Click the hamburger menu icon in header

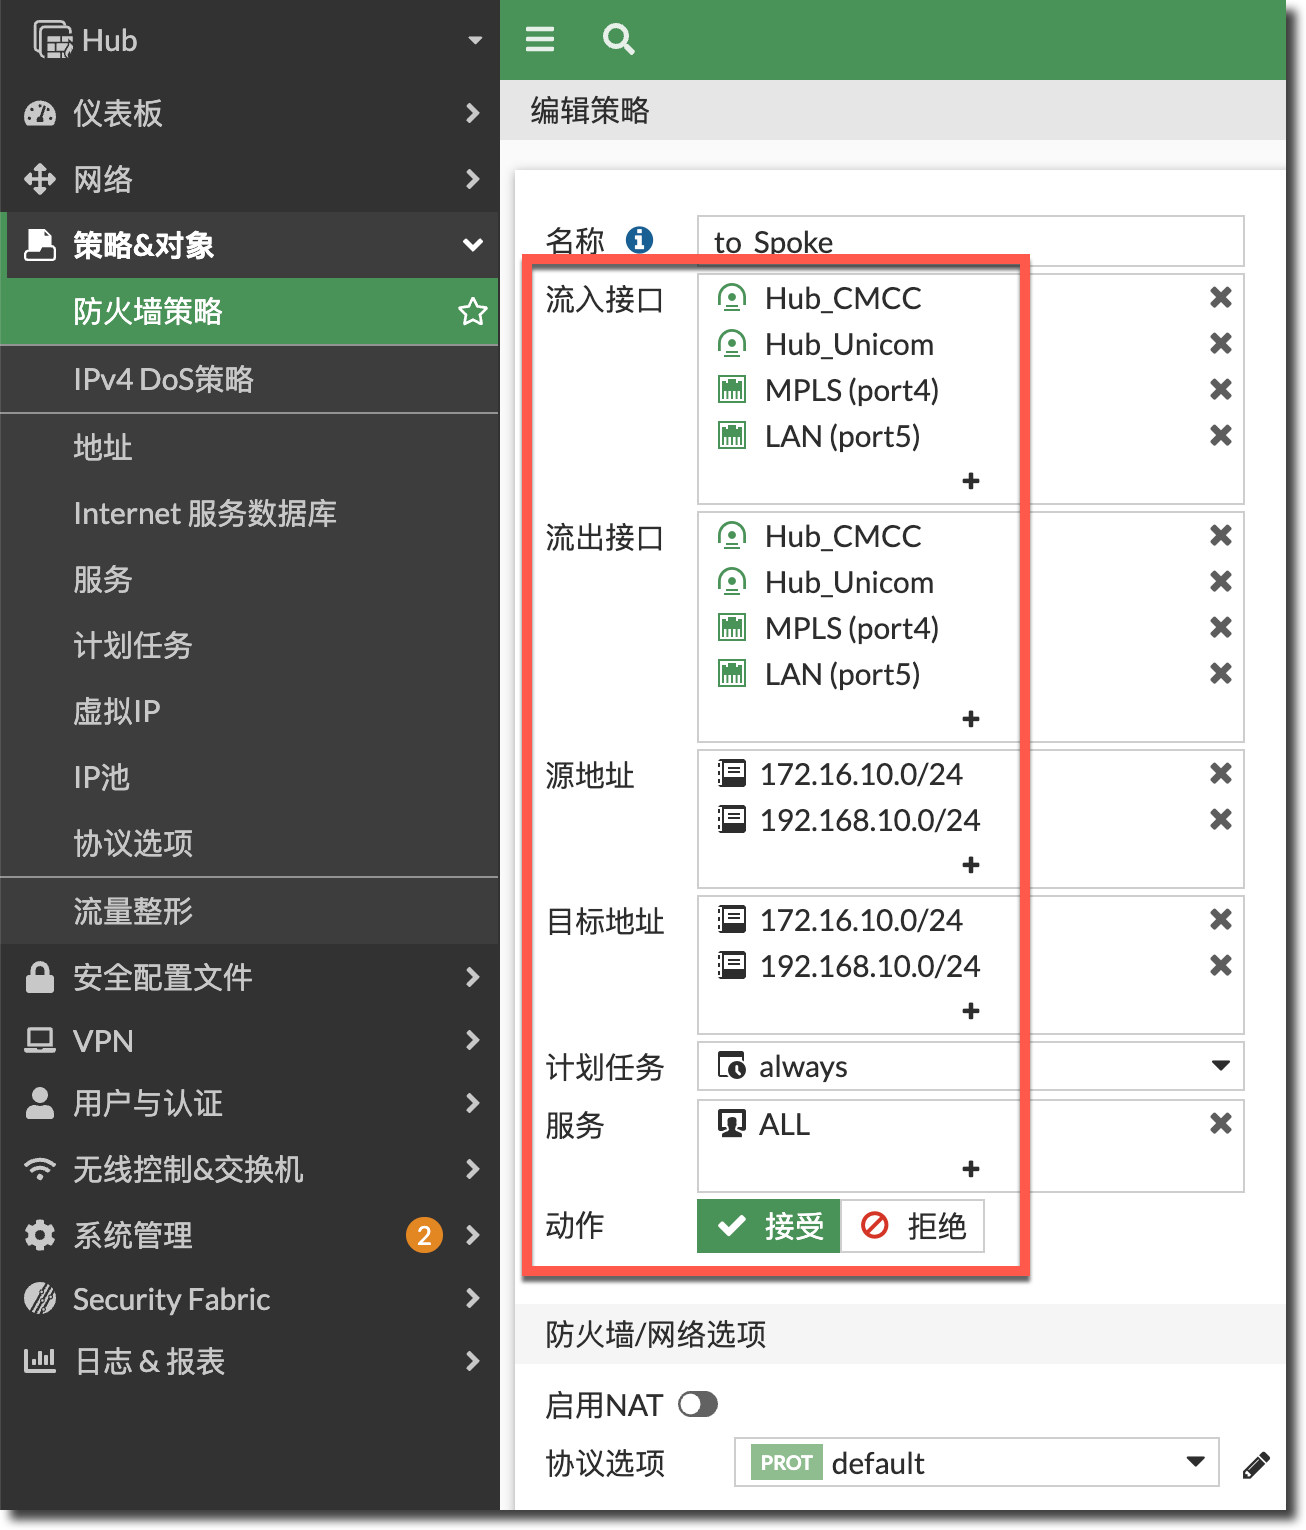[x=540, y=40]
